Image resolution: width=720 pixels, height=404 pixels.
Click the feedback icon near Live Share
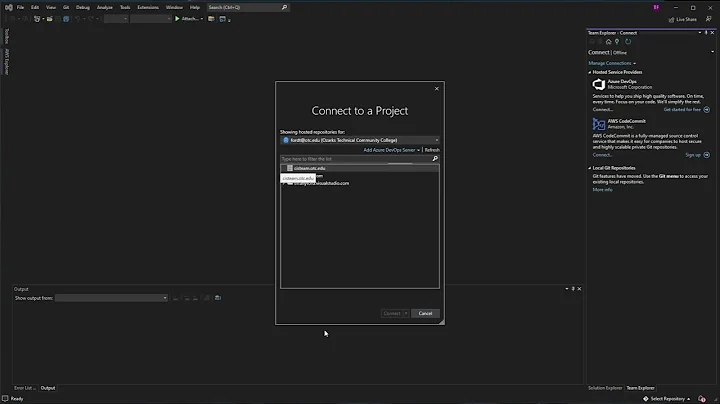coord(709,19)
